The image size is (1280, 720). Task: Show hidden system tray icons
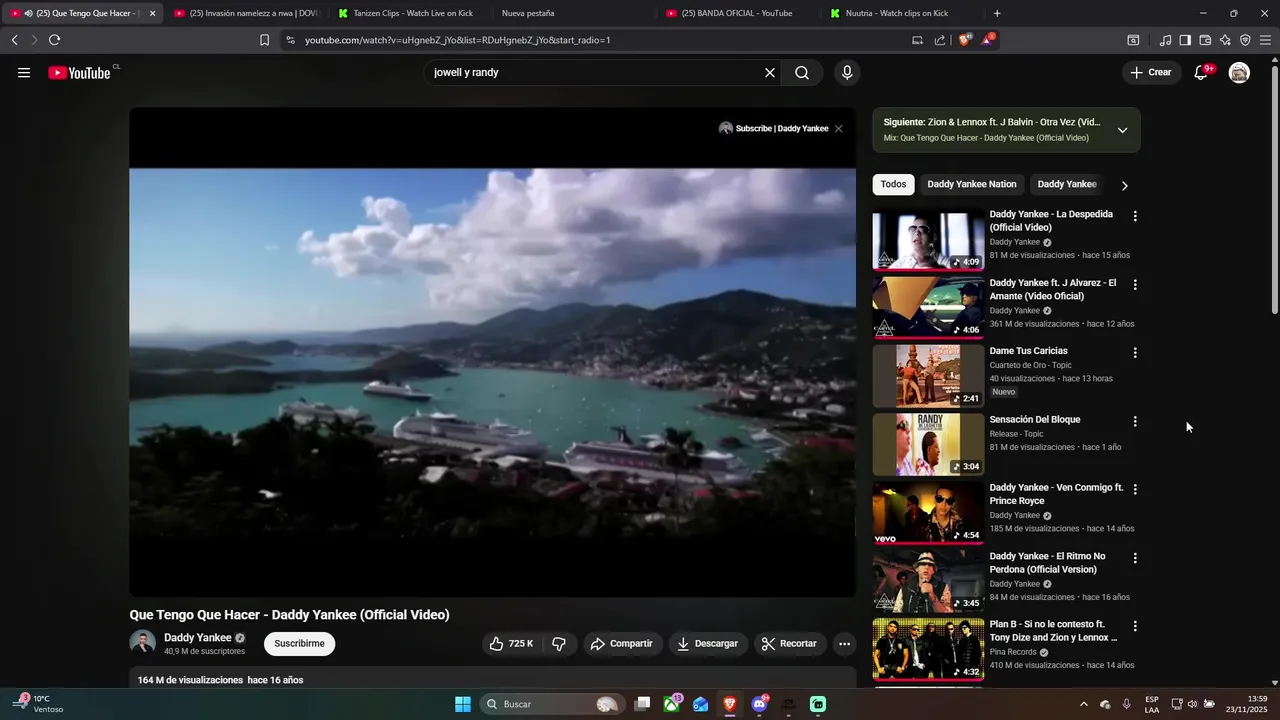[x=1084, y=704]
